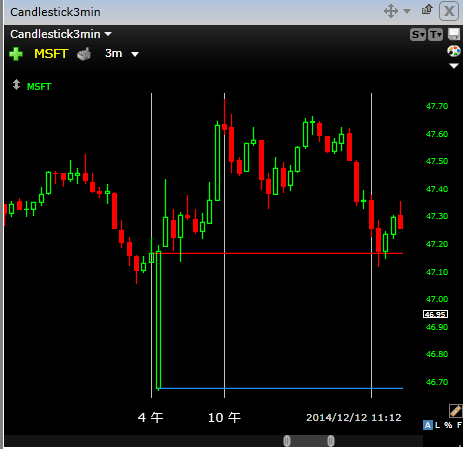The width and height of the screenshot is (463, 449).
Task: Click the floppy disk save icon
Action: (x=454, y=34)
